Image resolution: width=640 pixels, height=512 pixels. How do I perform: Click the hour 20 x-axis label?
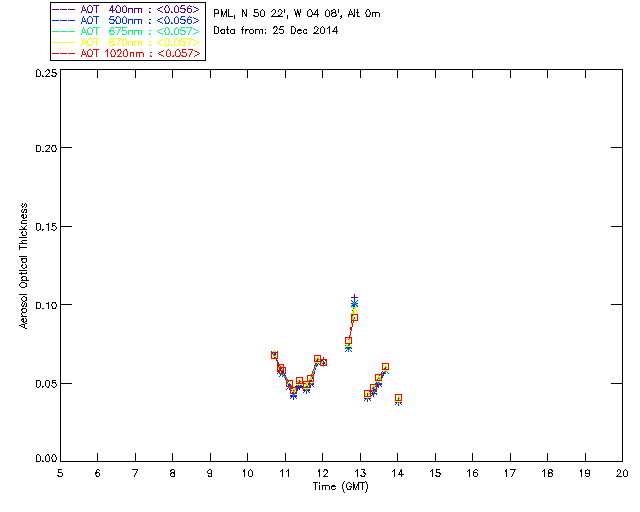coord(622,473)
